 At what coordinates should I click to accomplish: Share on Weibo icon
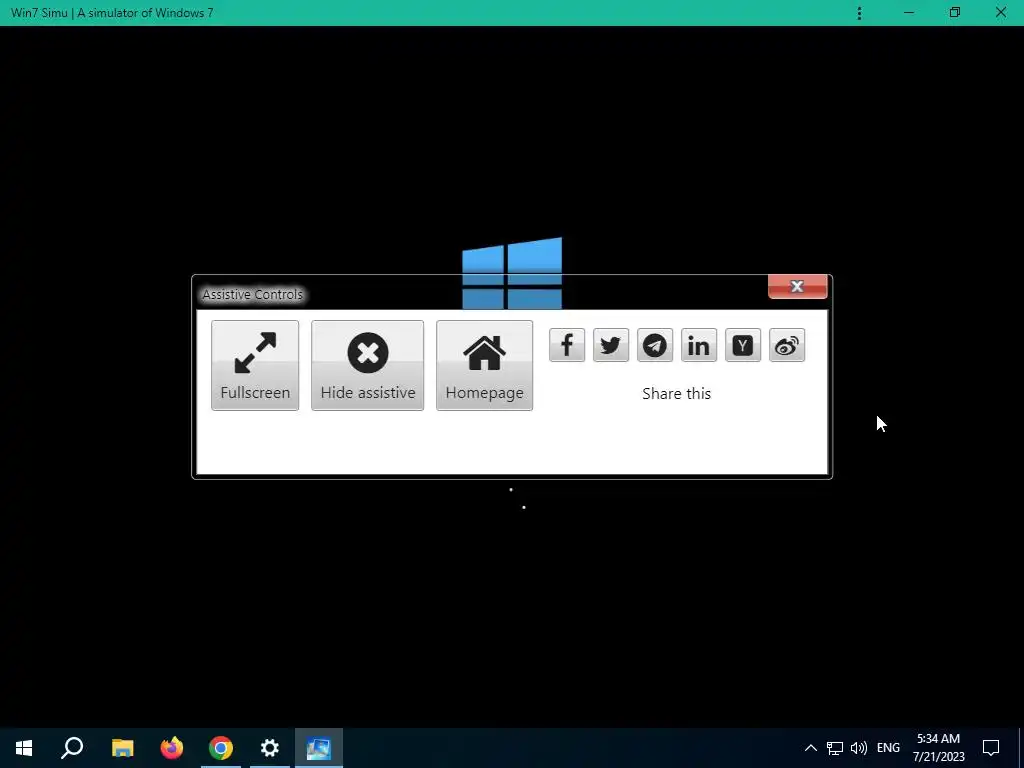point(787,345)
